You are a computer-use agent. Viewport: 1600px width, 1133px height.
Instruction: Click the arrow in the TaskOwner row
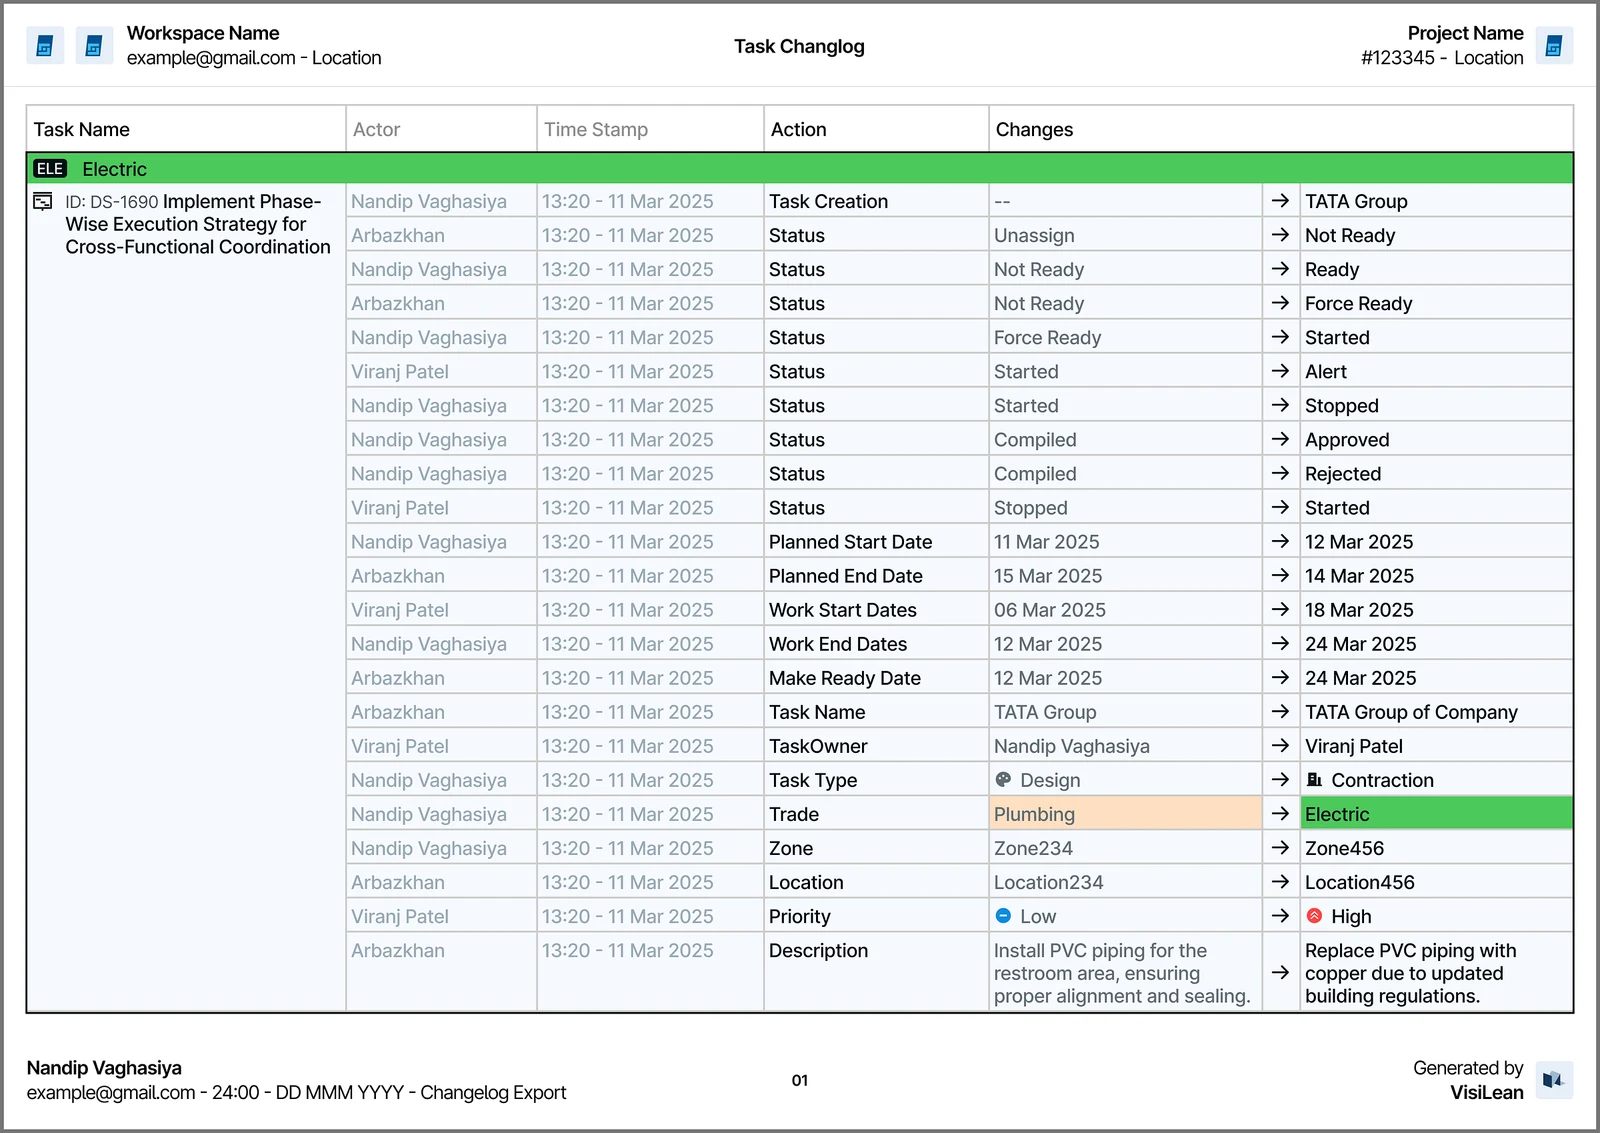point(1280,746)
